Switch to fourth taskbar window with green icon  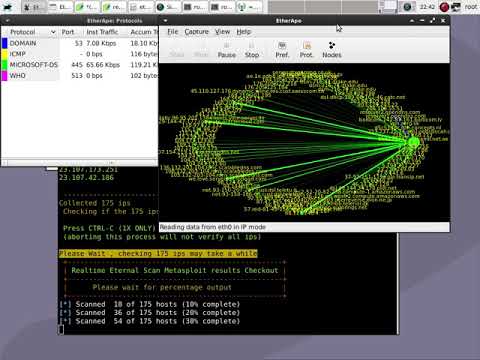pyautogui.click(x=114, y=7)
